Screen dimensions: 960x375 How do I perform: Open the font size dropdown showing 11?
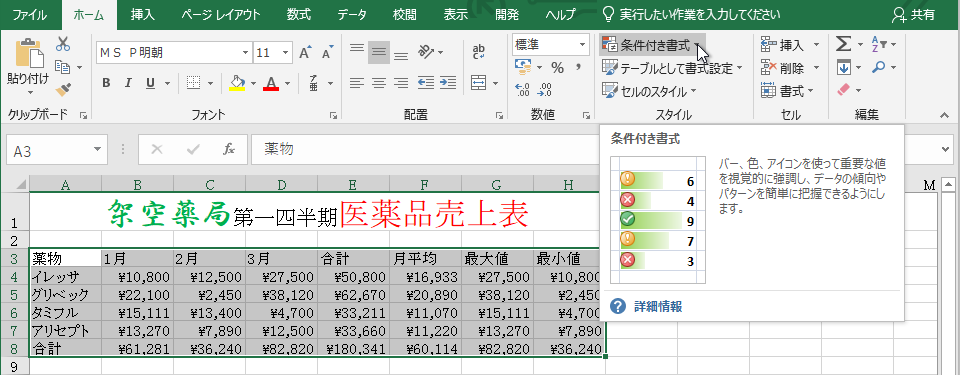click(x=285, y=53)
